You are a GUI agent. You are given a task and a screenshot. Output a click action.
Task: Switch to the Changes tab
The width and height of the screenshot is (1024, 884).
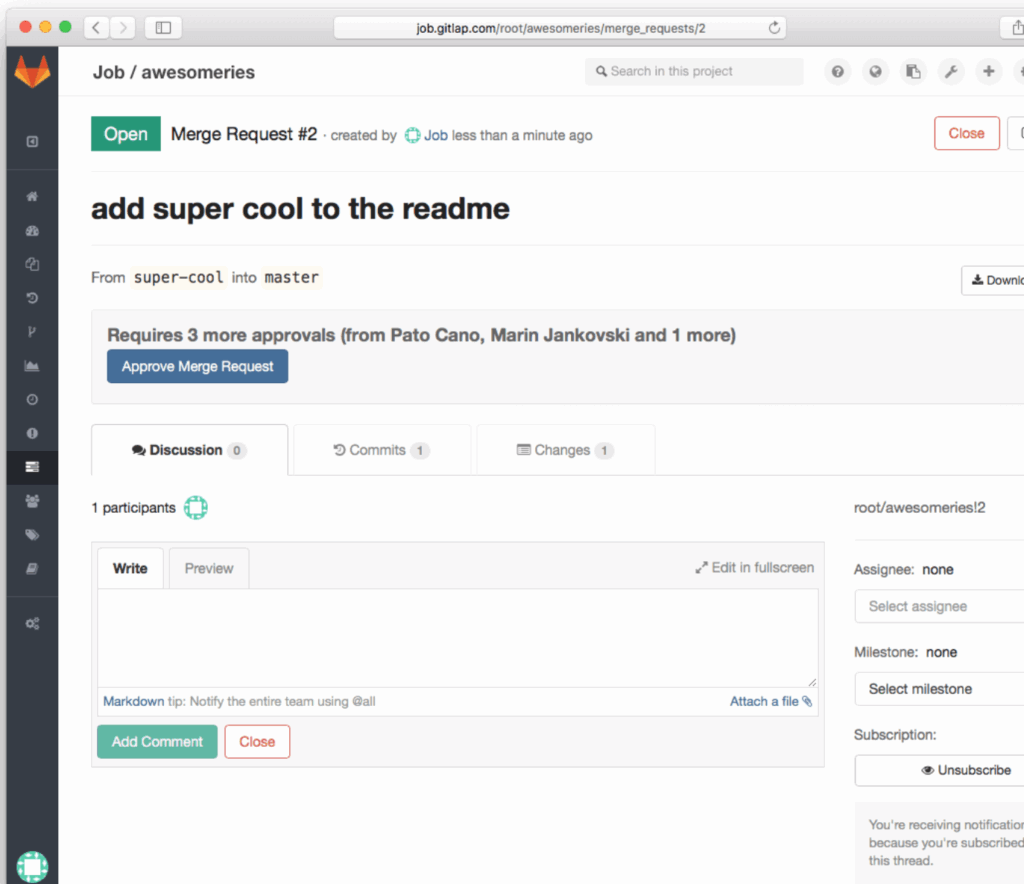(565, 450)
